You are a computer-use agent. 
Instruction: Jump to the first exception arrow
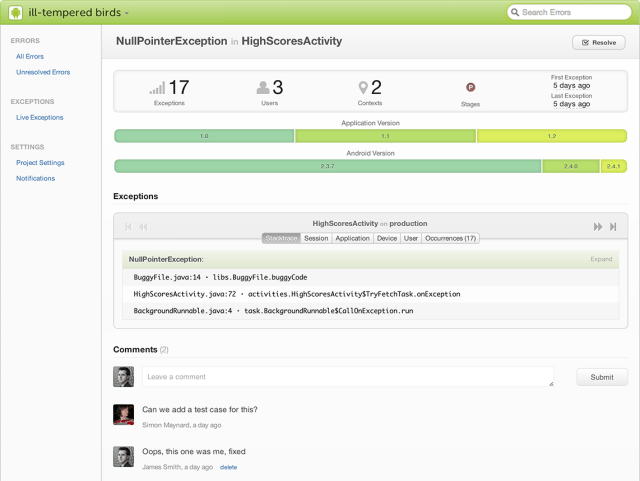[129, 227]
